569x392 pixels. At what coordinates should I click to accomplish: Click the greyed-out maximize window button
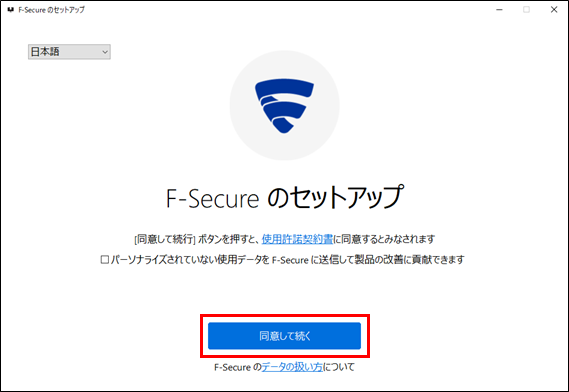(x=527, y=10)
